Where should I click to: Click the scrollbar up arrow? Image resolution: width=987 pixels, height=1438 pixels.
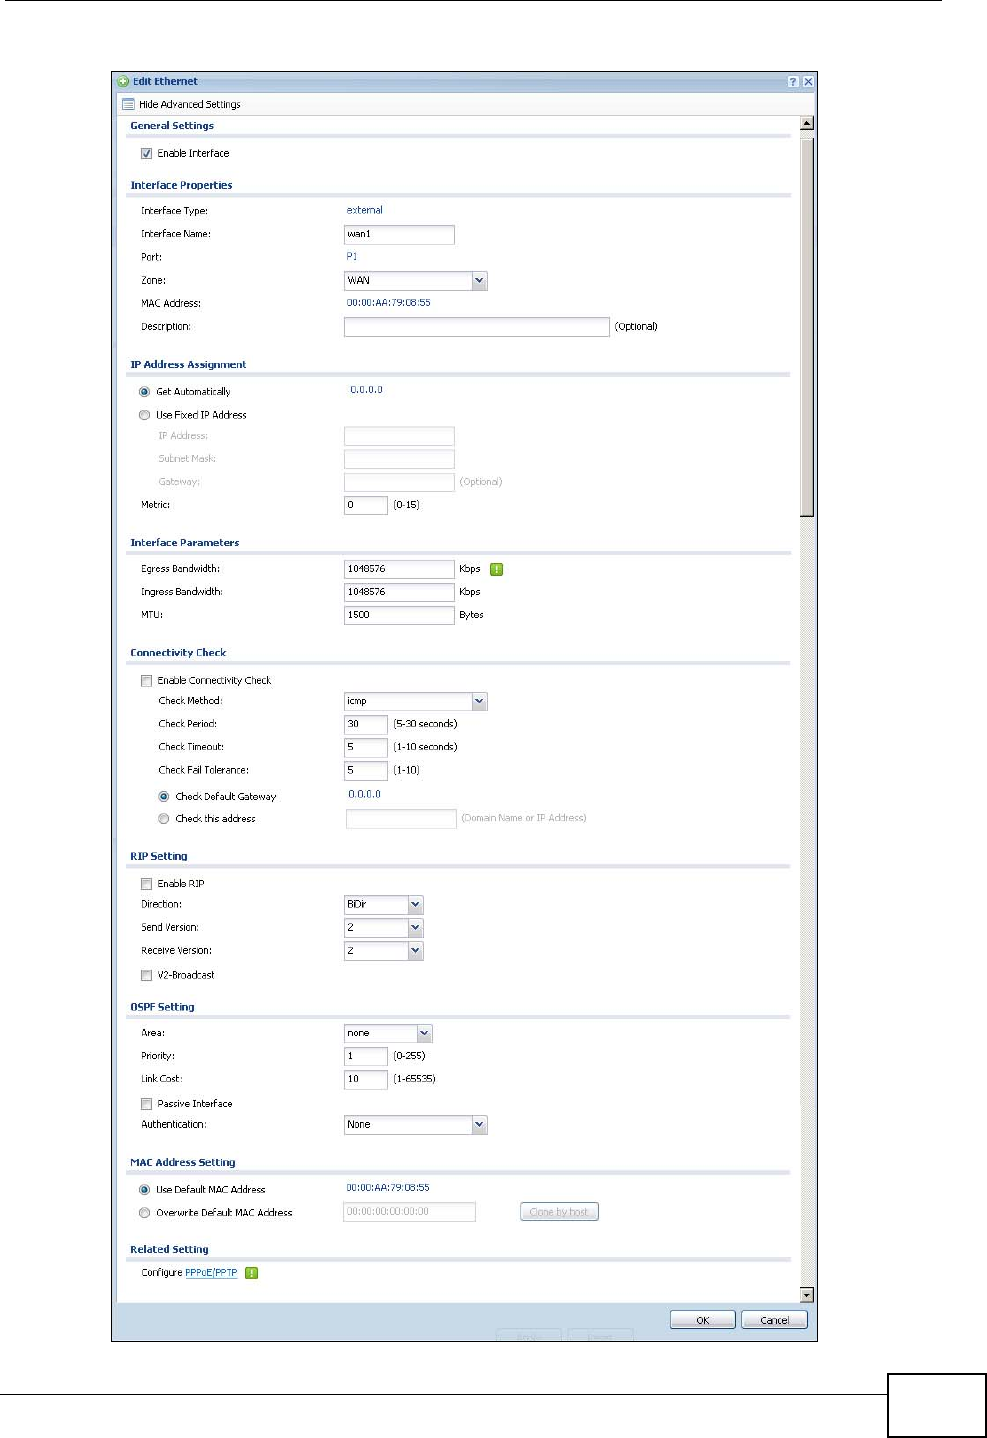point(807,124)
